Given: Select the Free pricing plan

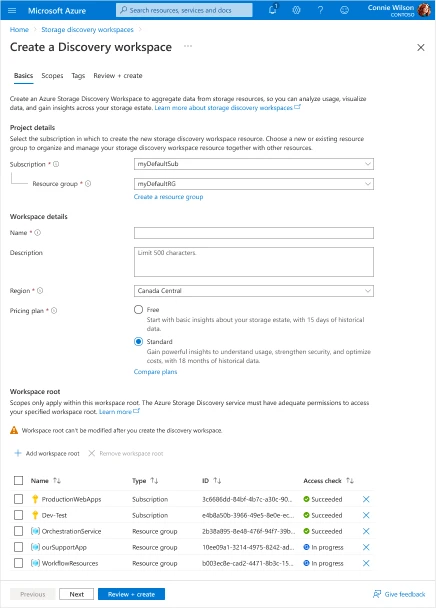Looking at the screenshot, I should (138, 309).
